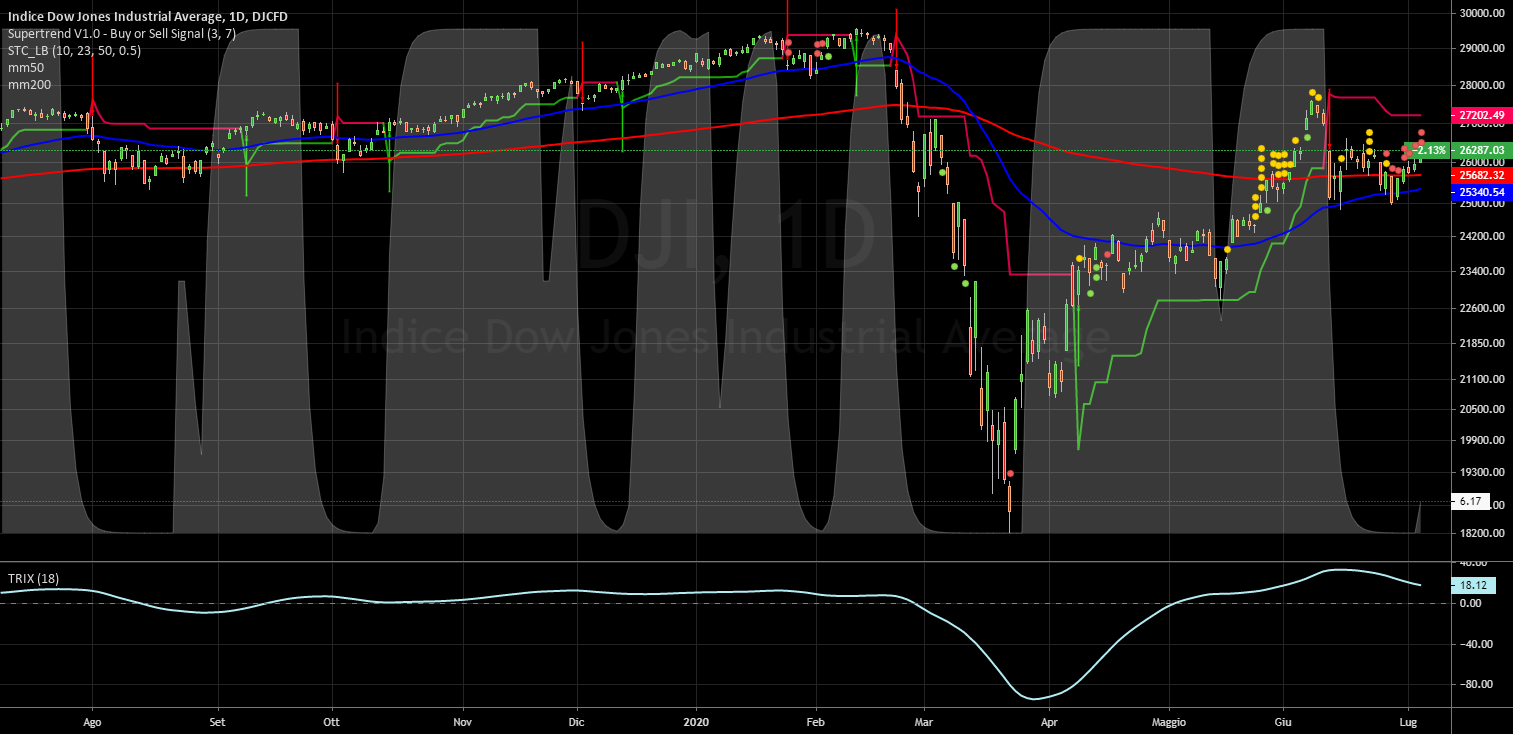Click the 25340.54 blue price tag
This screenshot has width=1513, height=734.
click(x=1481, y=191)
